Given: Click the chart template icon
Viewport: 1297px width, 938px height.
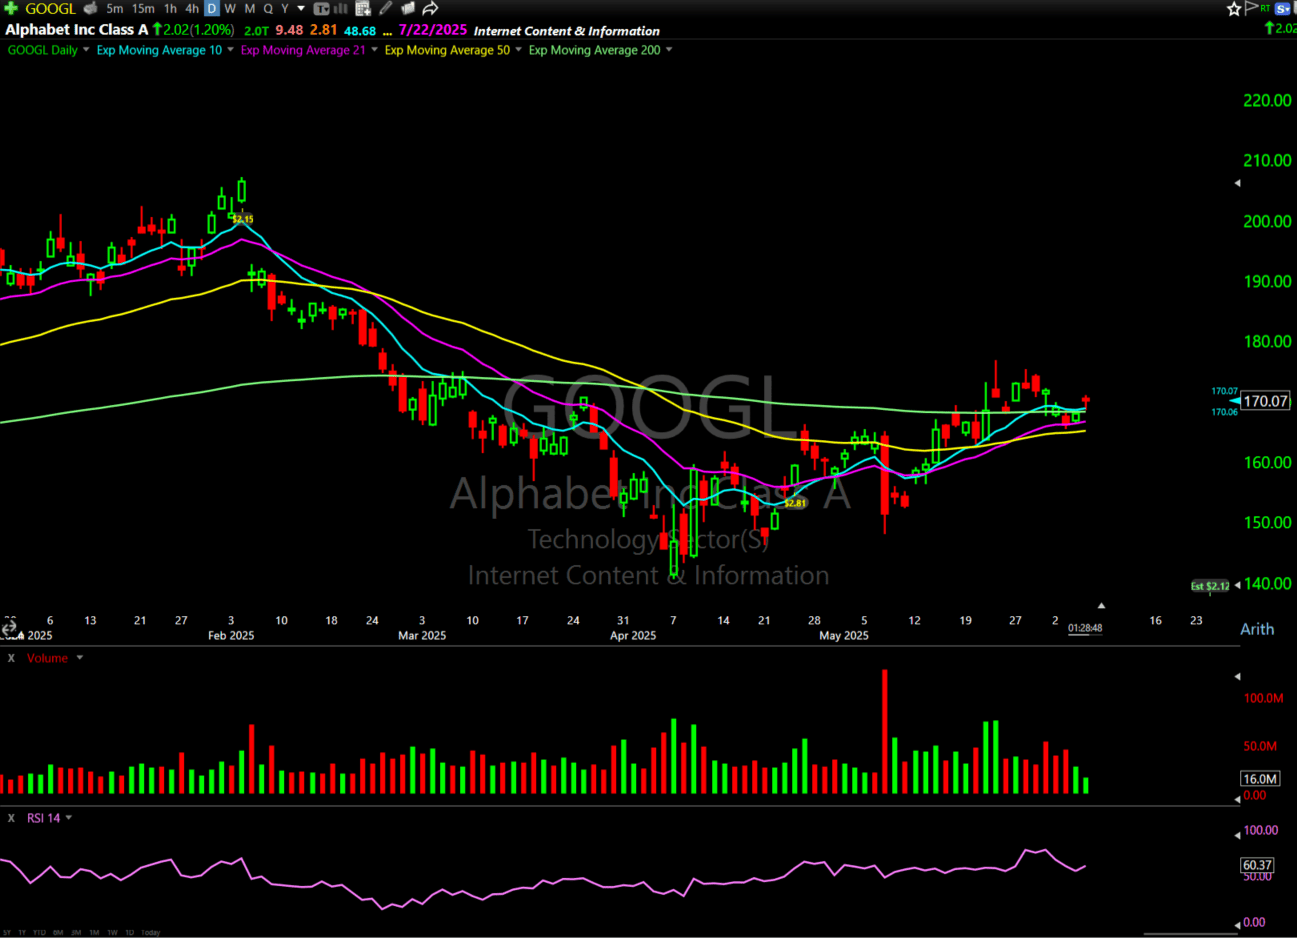Looking at the screenshot, I should pos(321,9).
